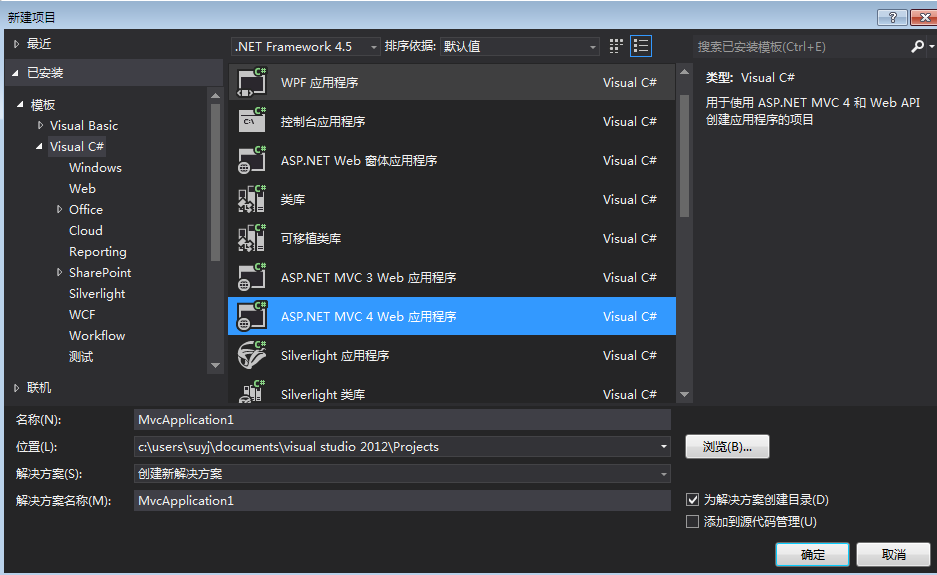Click the ASP.NET MVC 4 Web icon

(252, 316)
